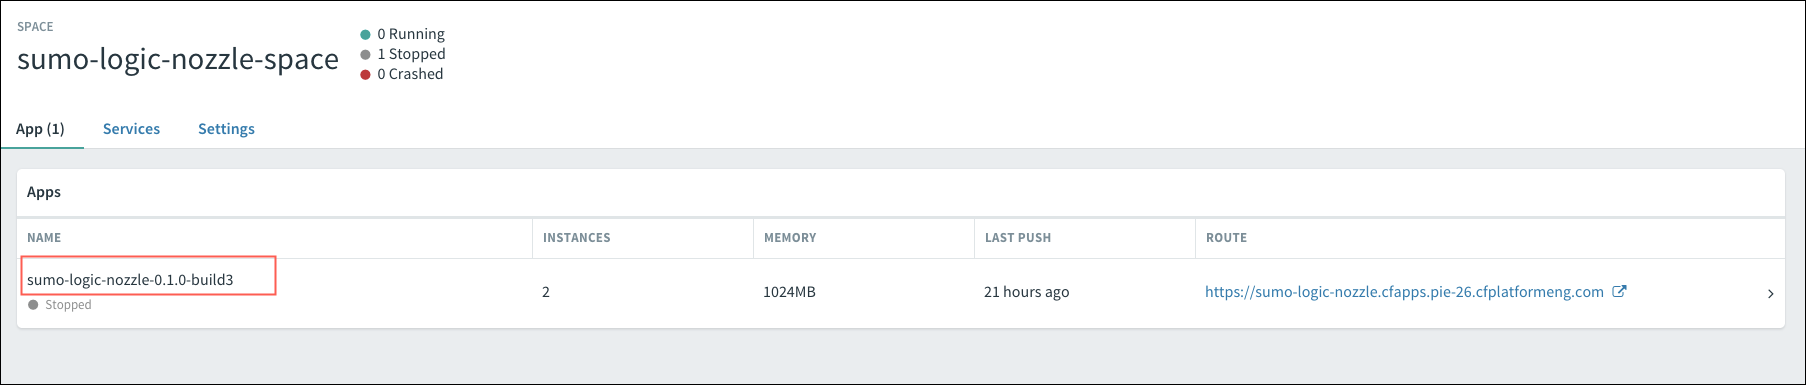Image resolution: width=1806 pixels, height=385 pixels.
Task: Click the 21 hours ago timestamp
Action: (x=1026, y=292)
